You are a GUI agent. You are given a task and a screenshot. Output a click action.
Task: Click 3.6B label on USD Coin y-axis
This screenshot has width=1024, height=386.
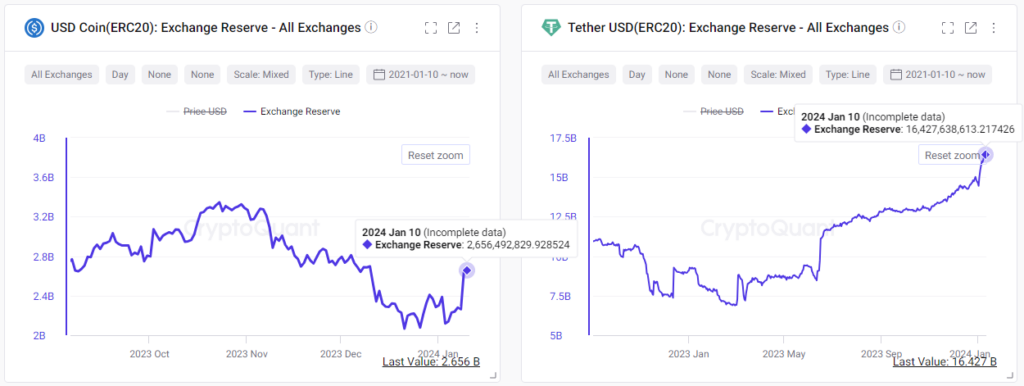click(x=44, y=178)
